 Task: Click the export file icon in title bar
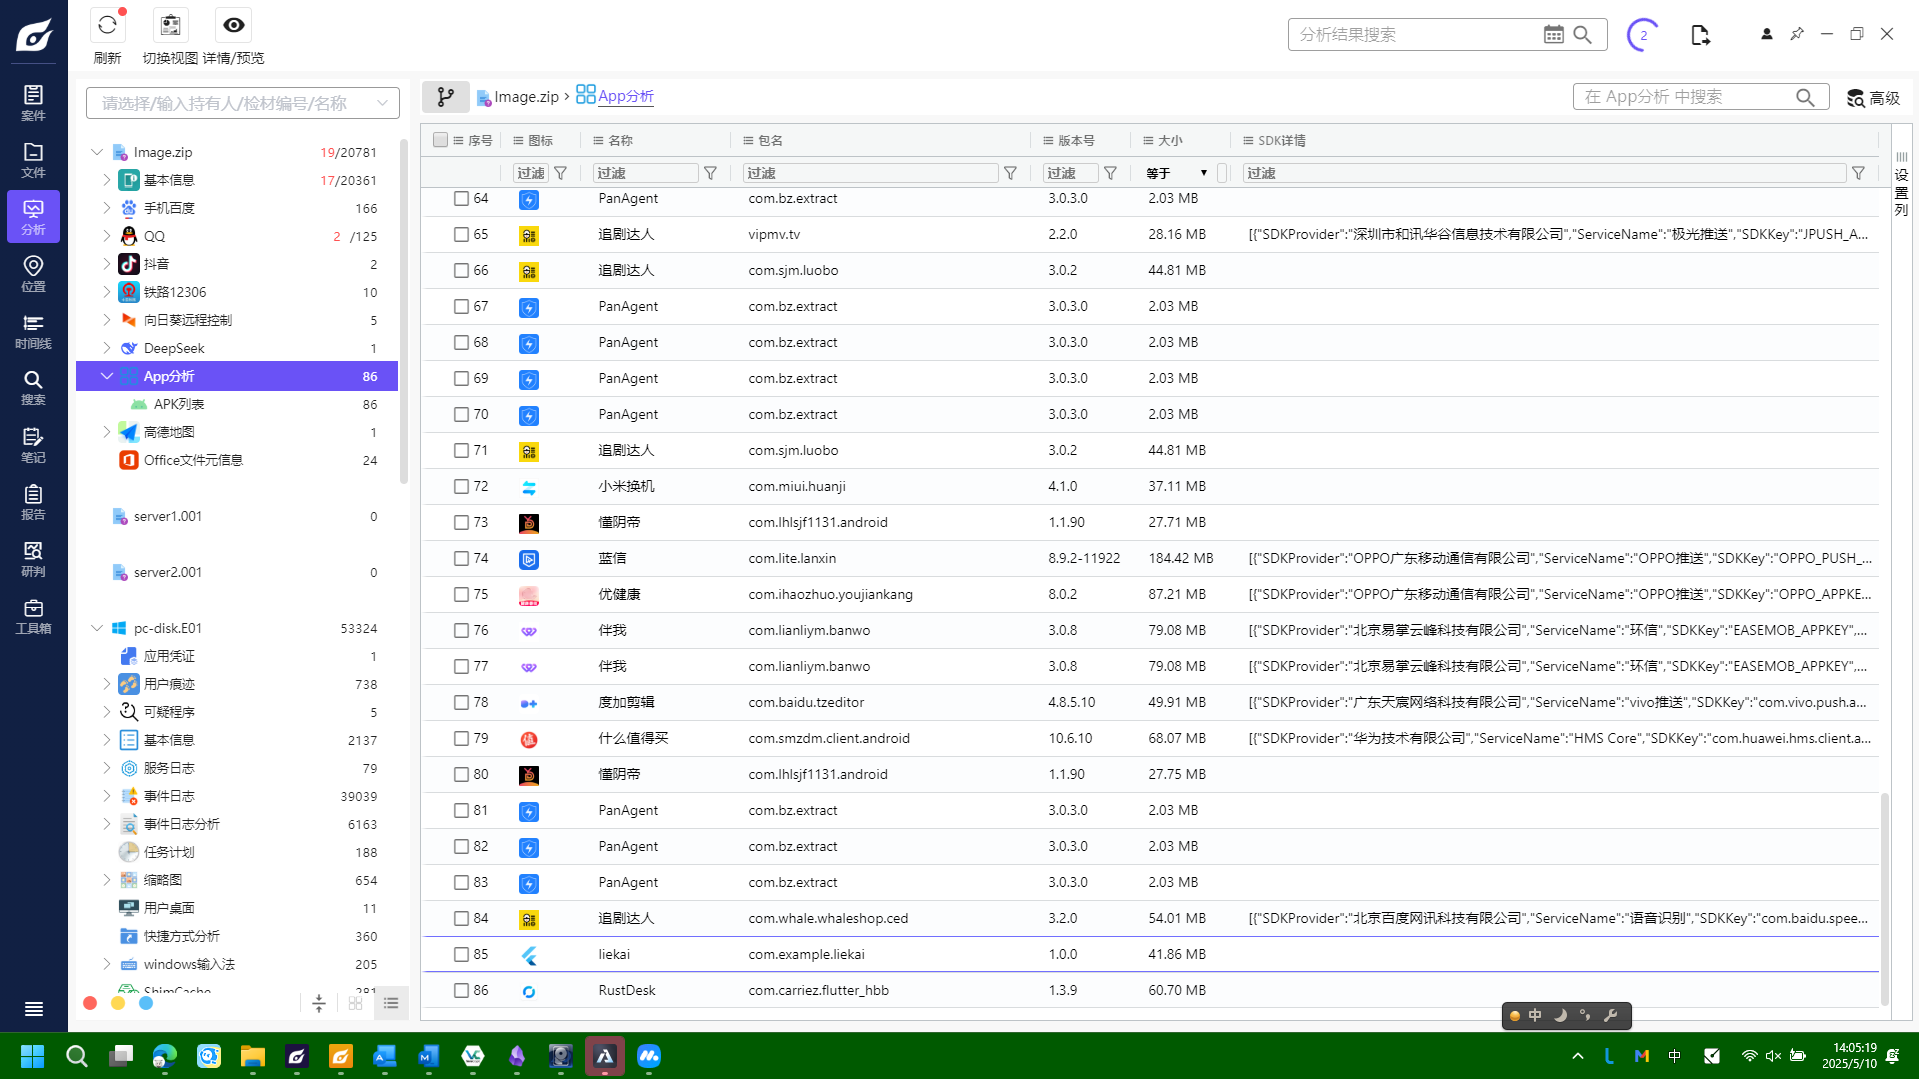point(1700,35)
